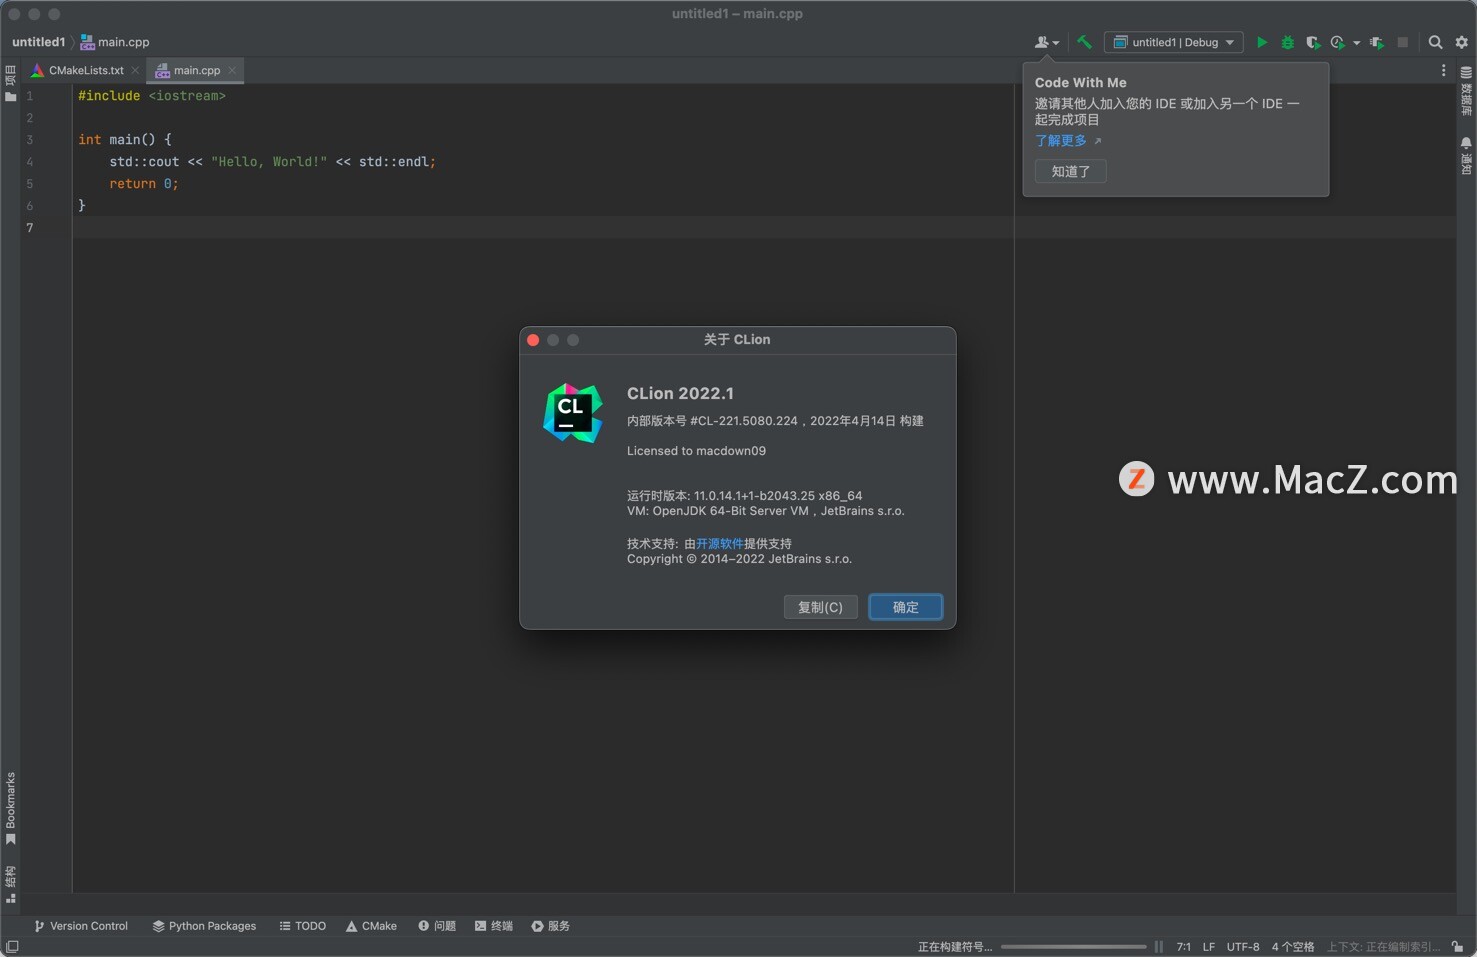Viewport: 1477px width, 957px height.
Task: Open the CMake tool window
Action: pos(371,926)
